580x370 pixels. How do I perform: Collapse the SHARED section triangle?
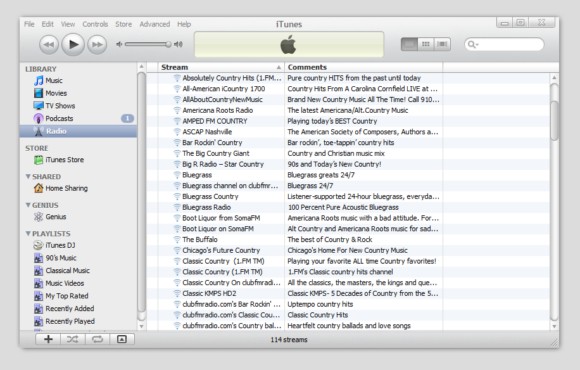(28, 176)
